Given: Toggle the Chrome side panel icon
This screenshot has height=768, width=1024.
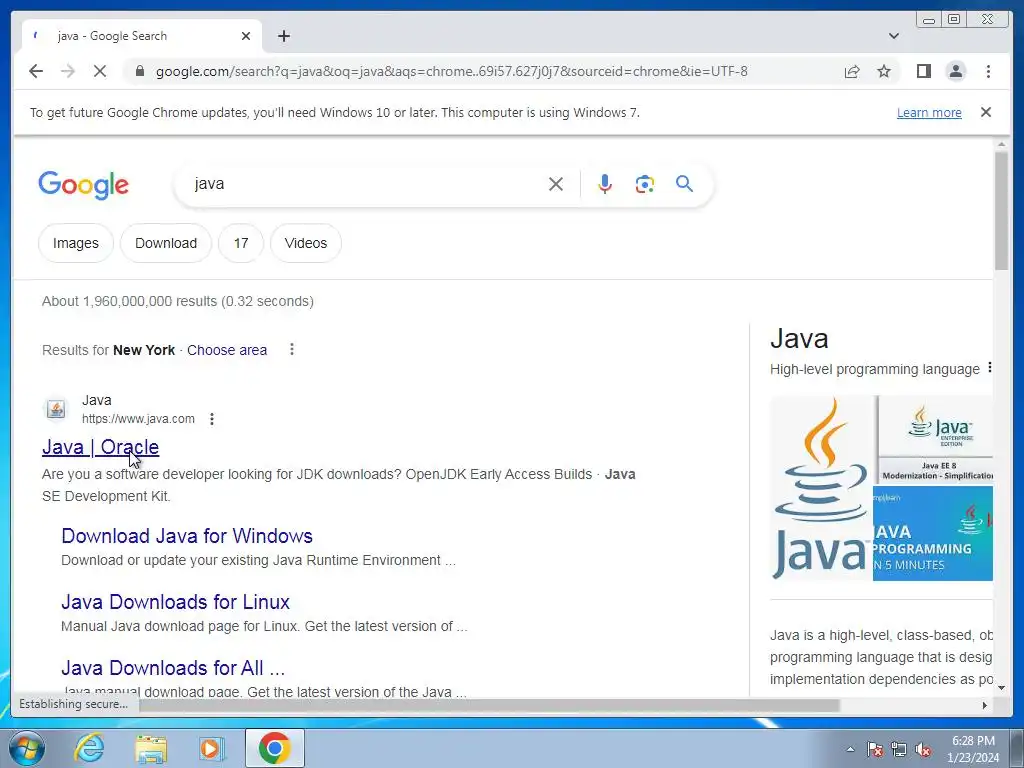Looking at the screenshot, I should tap(923, 71).
